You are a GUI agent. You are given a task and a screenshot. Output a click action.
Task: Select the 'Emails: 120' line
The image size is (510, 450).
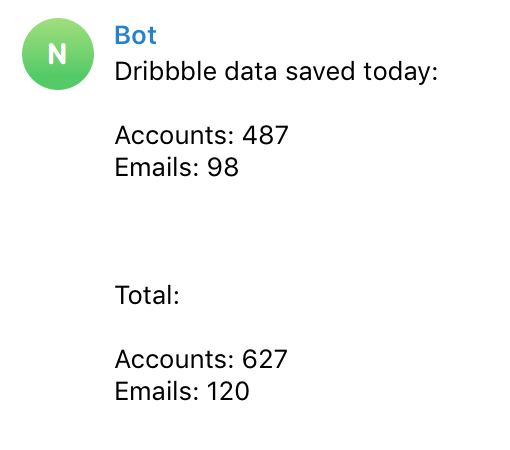[x=182, y=391]
